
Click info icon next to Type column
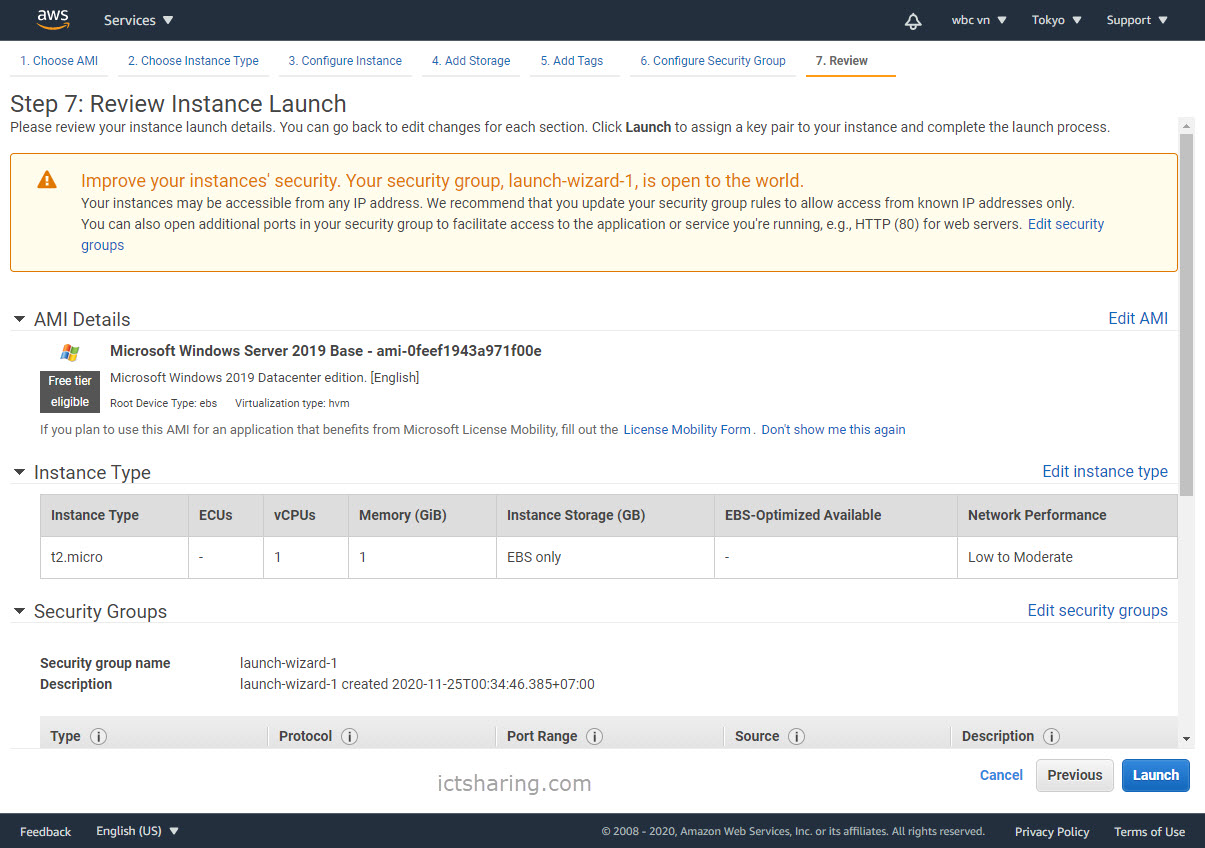coord(98,736)
